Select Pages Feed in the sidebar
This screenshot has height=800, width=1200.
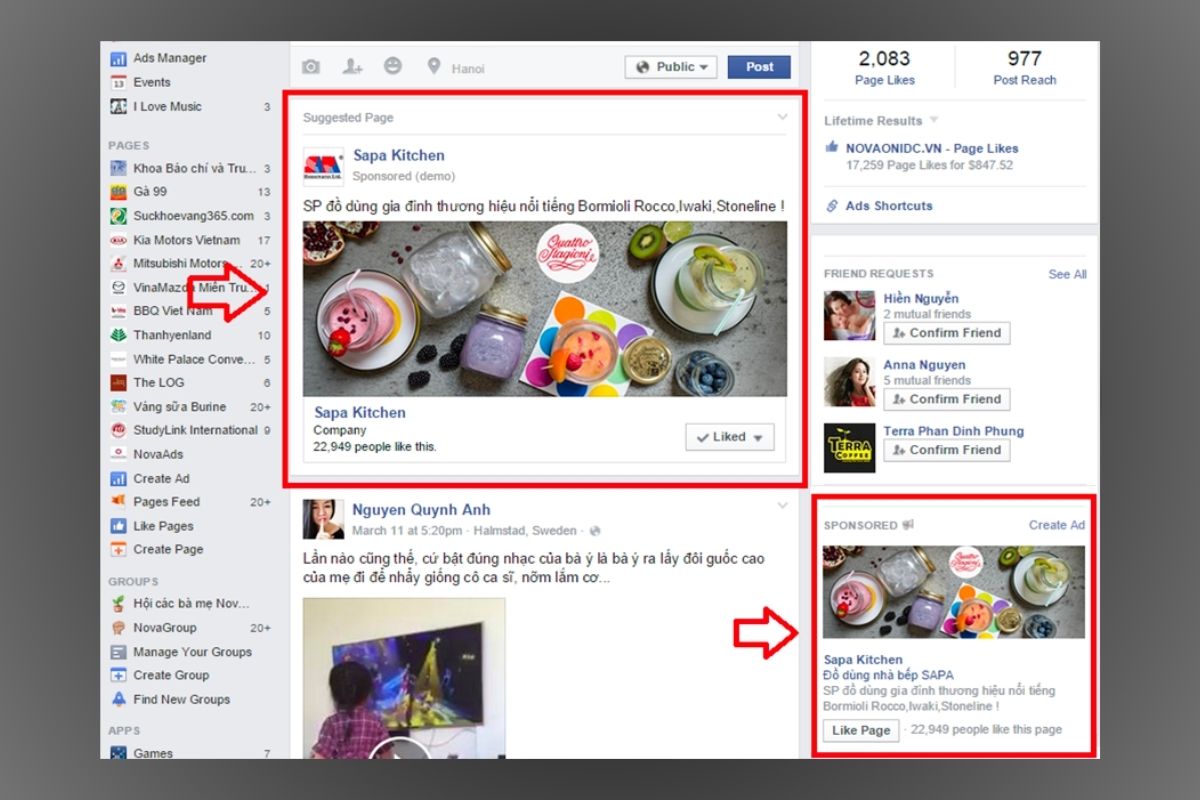tap(164, 502)
